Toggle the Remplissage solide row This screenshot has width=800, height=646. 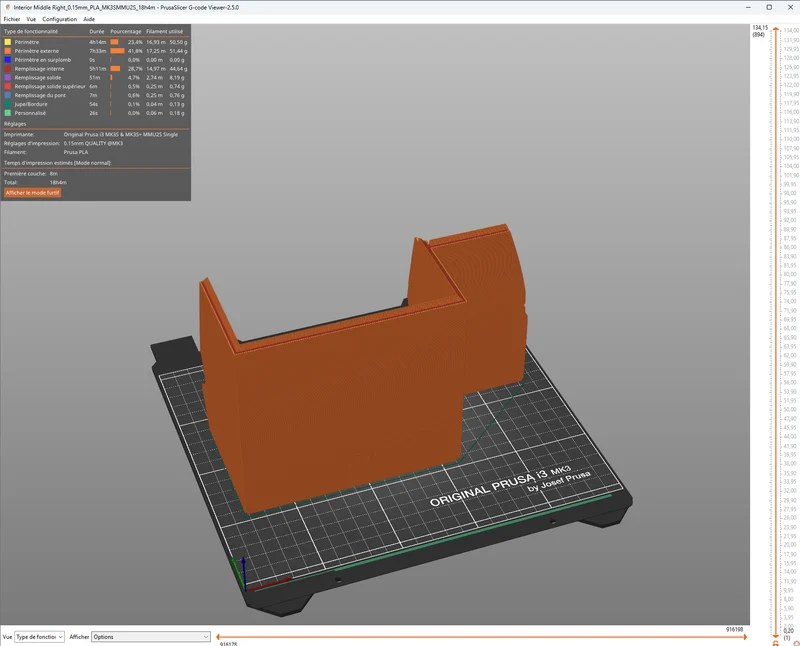[96, 78]
